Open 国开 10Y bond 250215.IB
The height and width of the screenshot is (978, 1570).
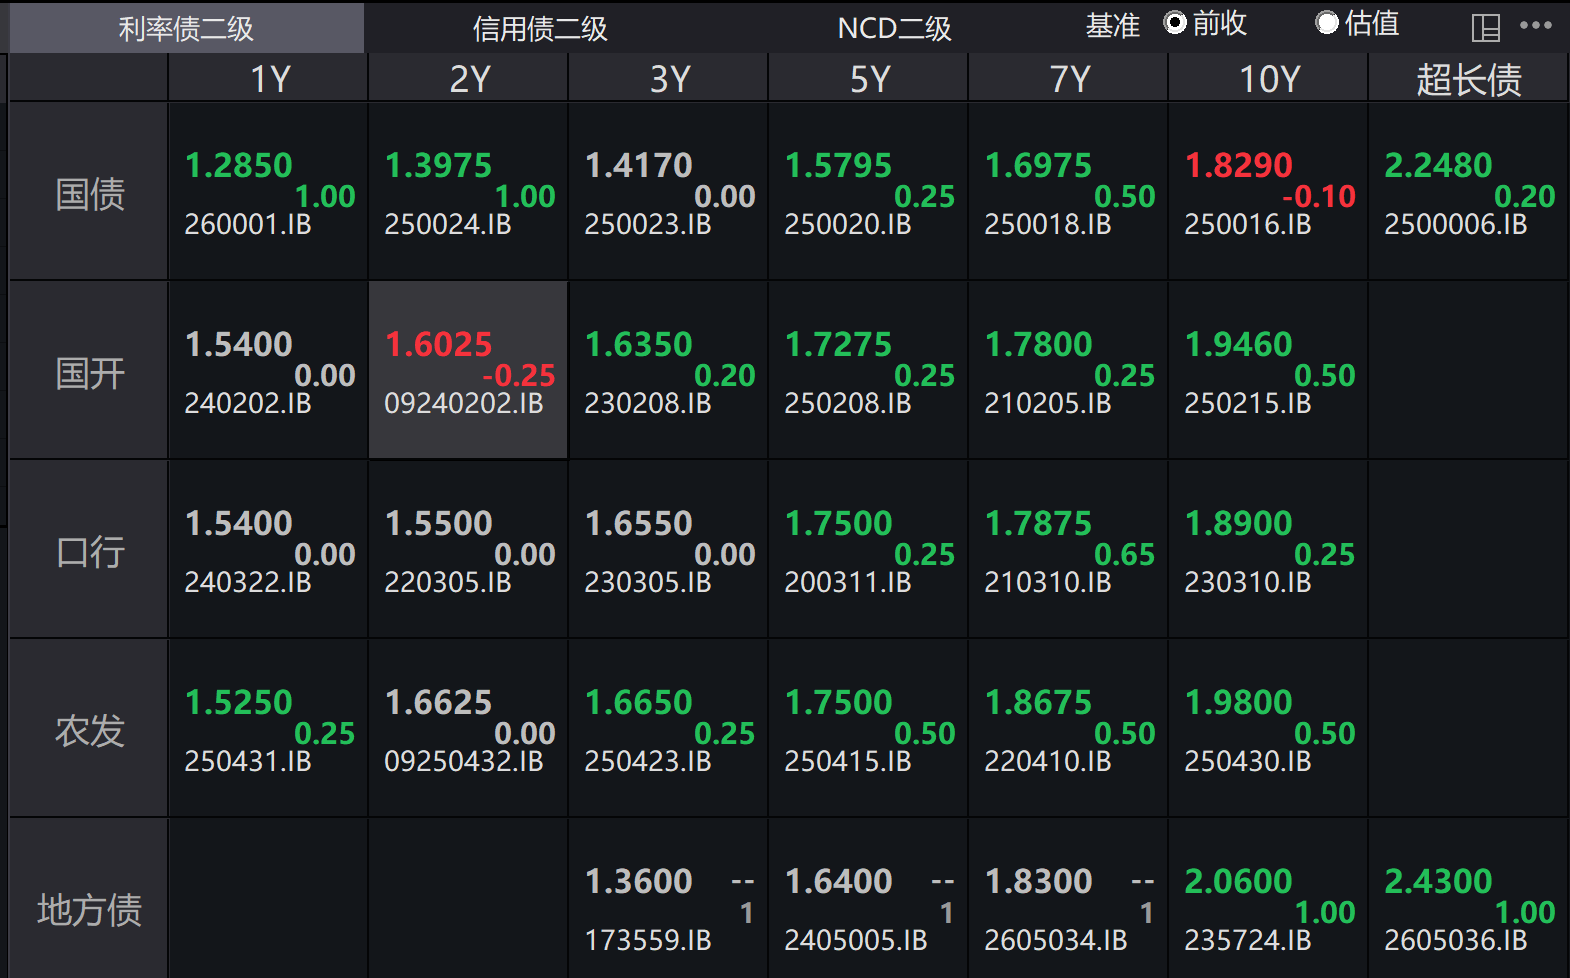pos(1268,371)
